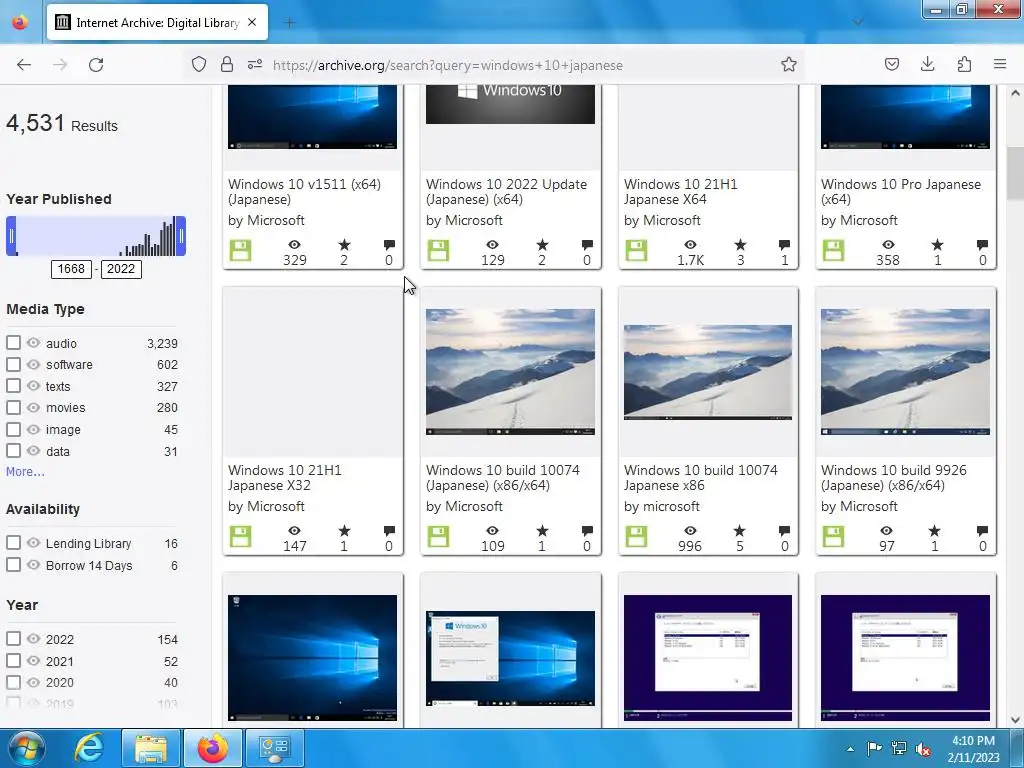
Task: Check the 2022 year checkbox
Action: point(13,639)
